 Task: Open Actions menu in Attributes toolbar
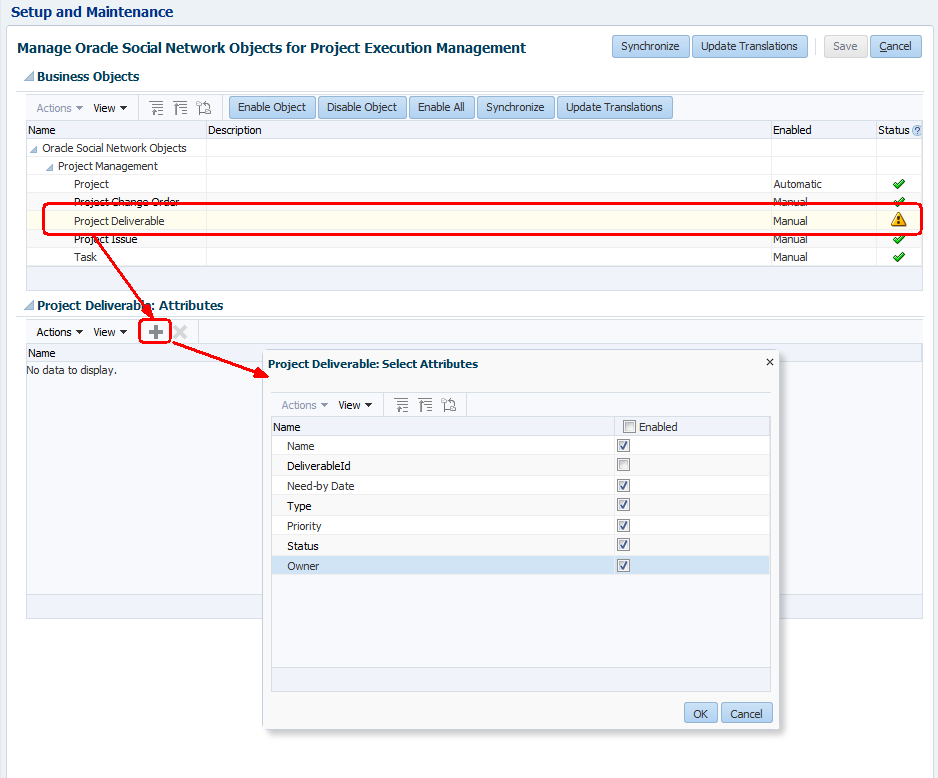click(x=59, y=332)
